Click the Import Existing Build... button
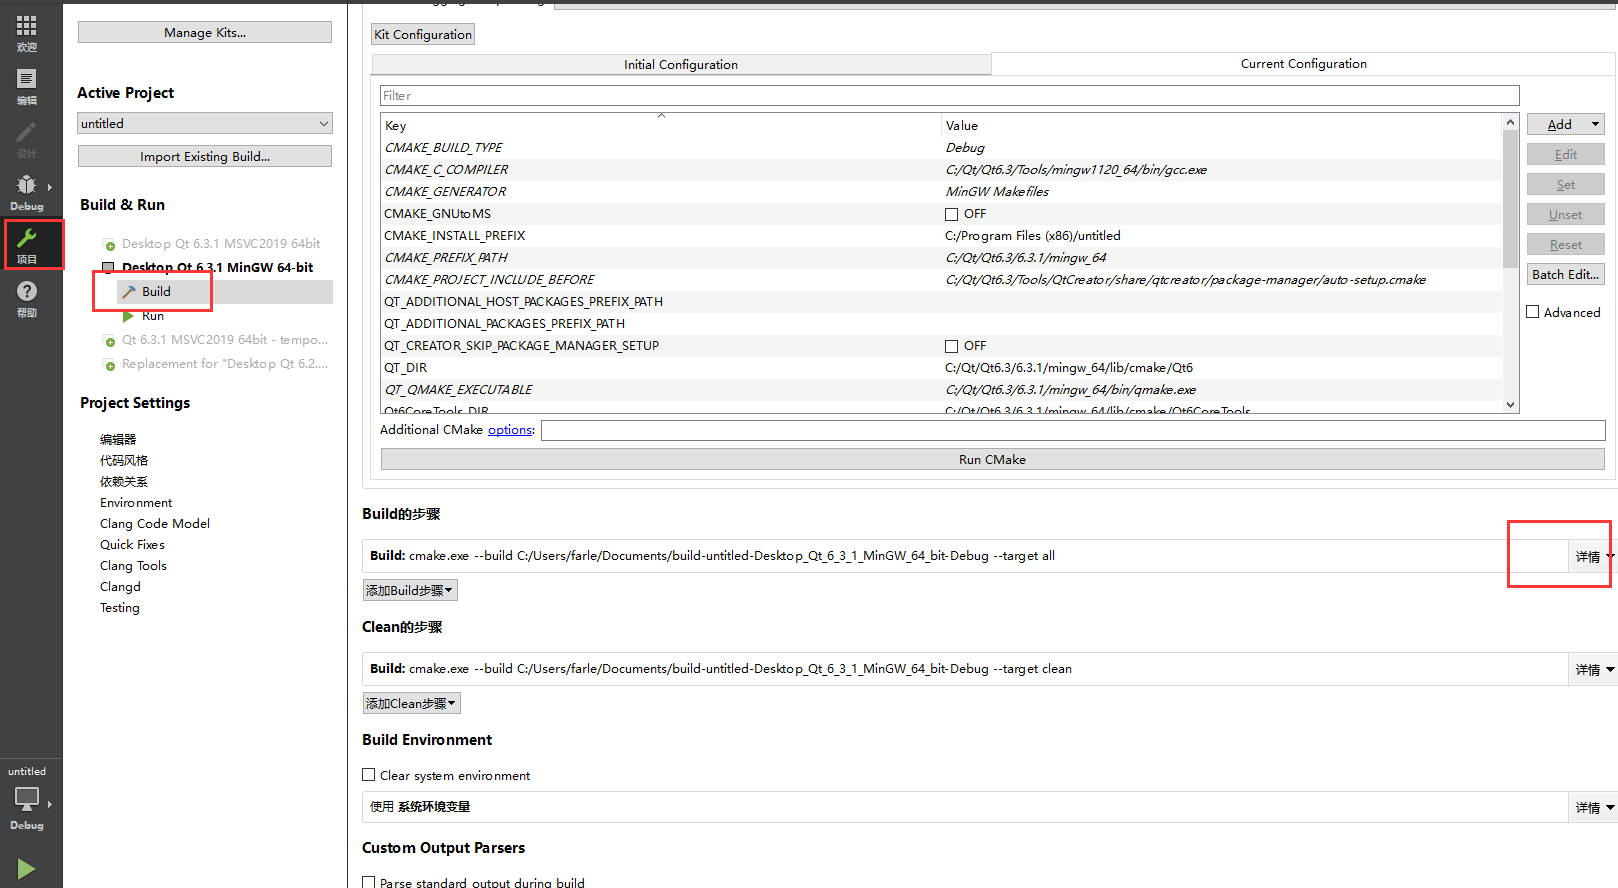 tap(205, 156)
